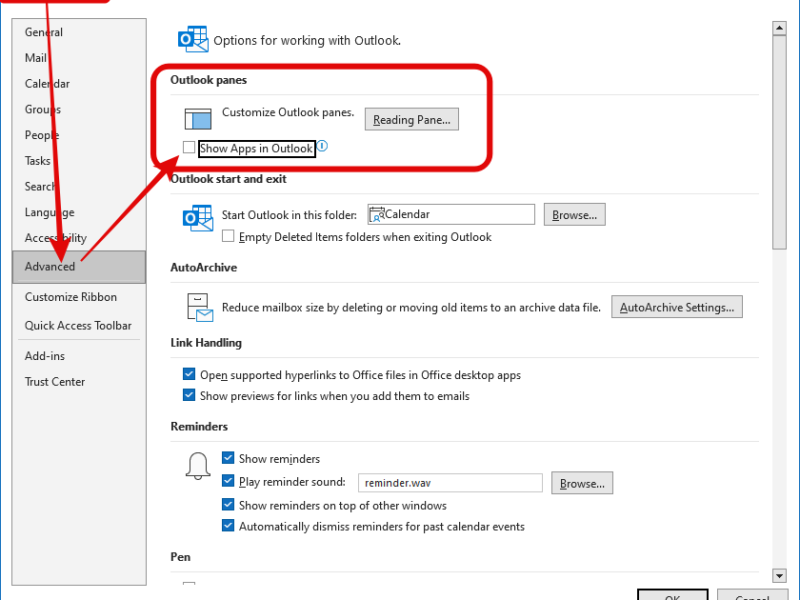Open the Customize Ribbon category
Viewport: 800px width, 600px height.
tap(79, 297)
